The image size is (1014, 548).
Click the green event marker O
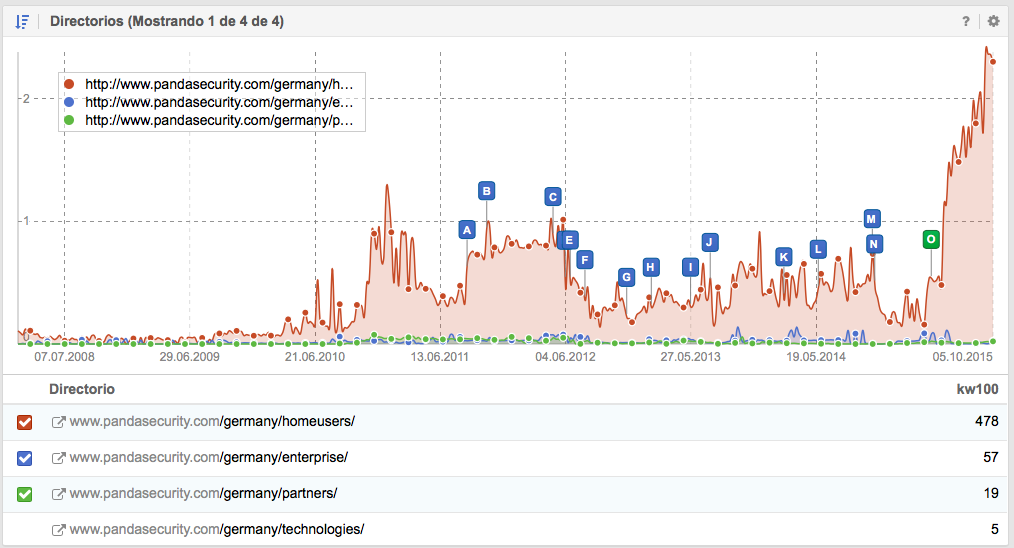(x=931, y=239)
